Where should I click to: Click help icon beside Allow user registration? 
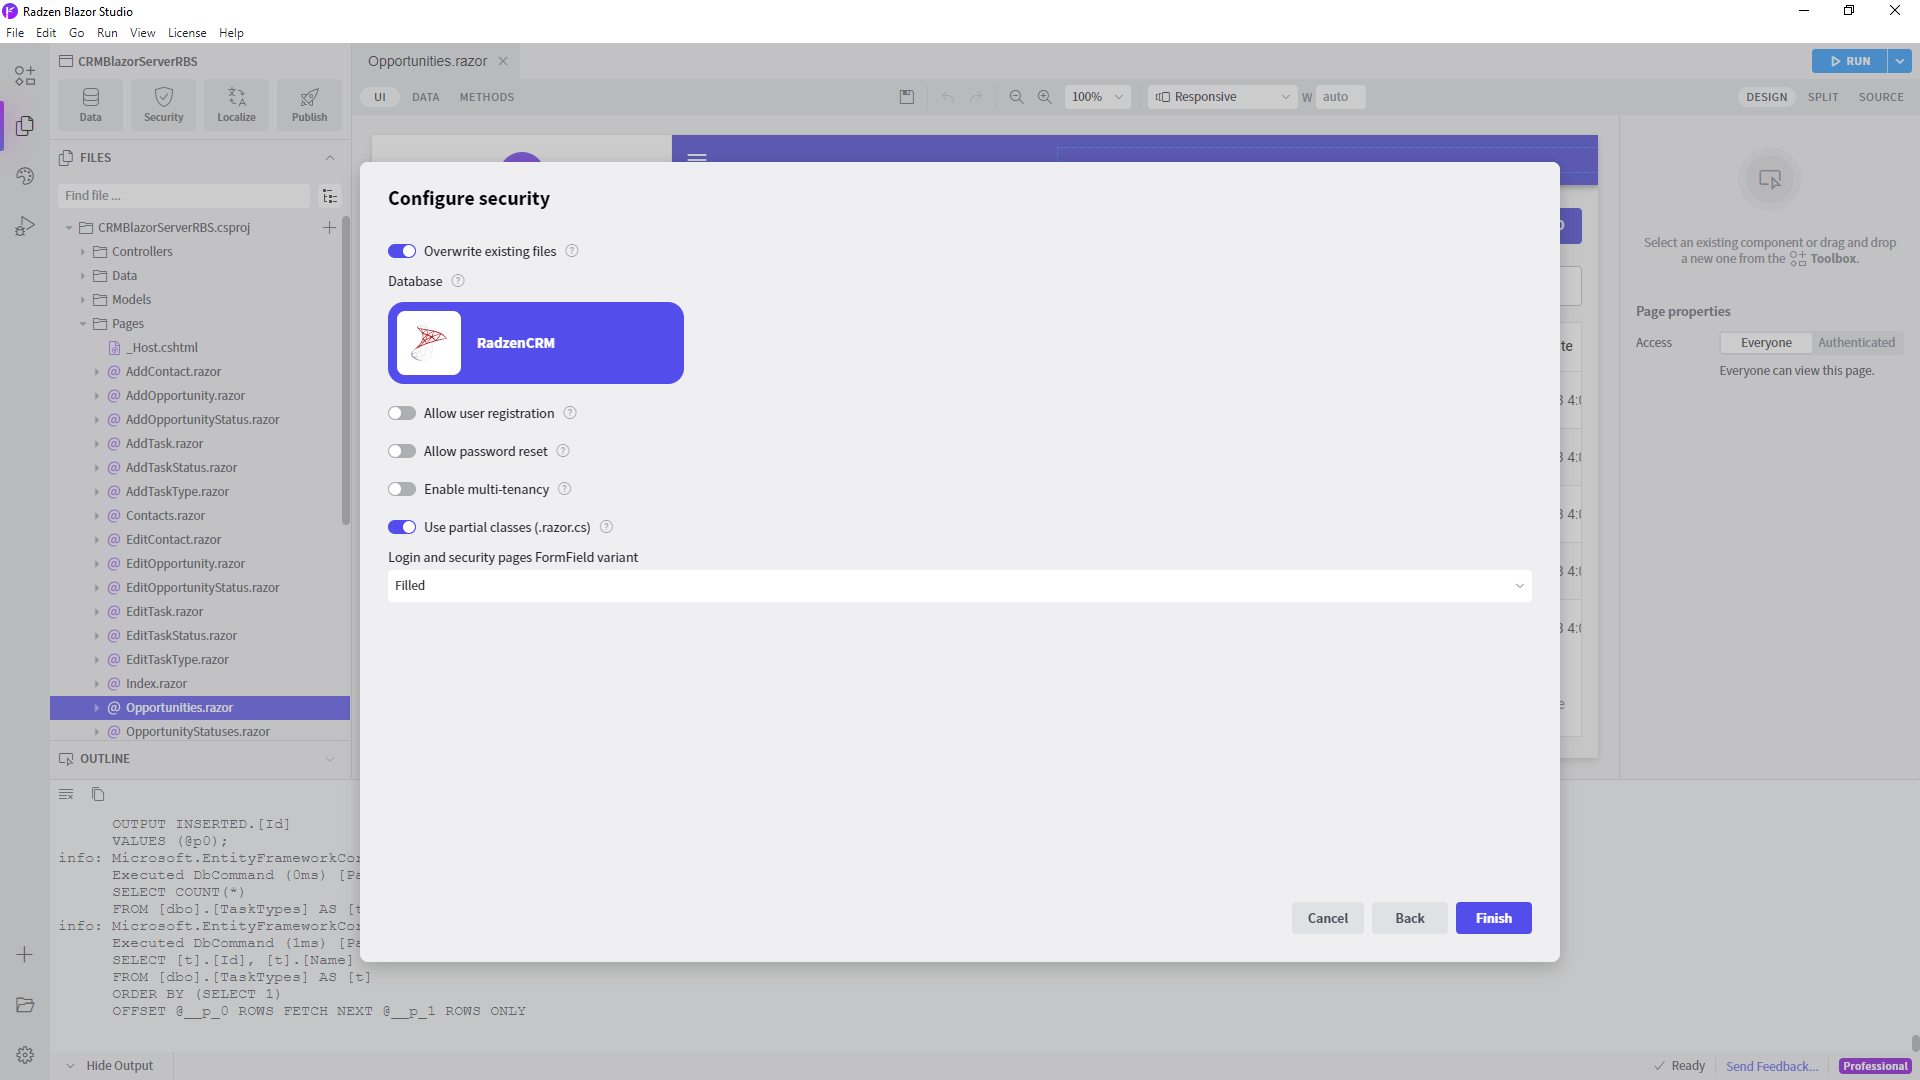(570, 413)
